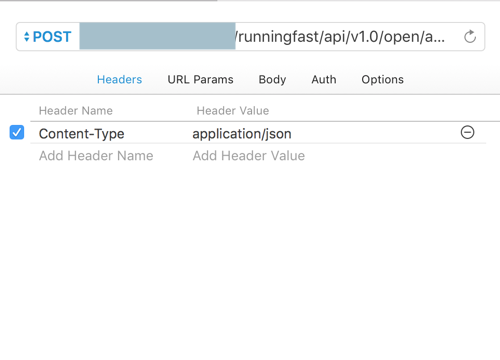Switch to the Body tab
Screen dimensions: 500x360
coord(272,79)
